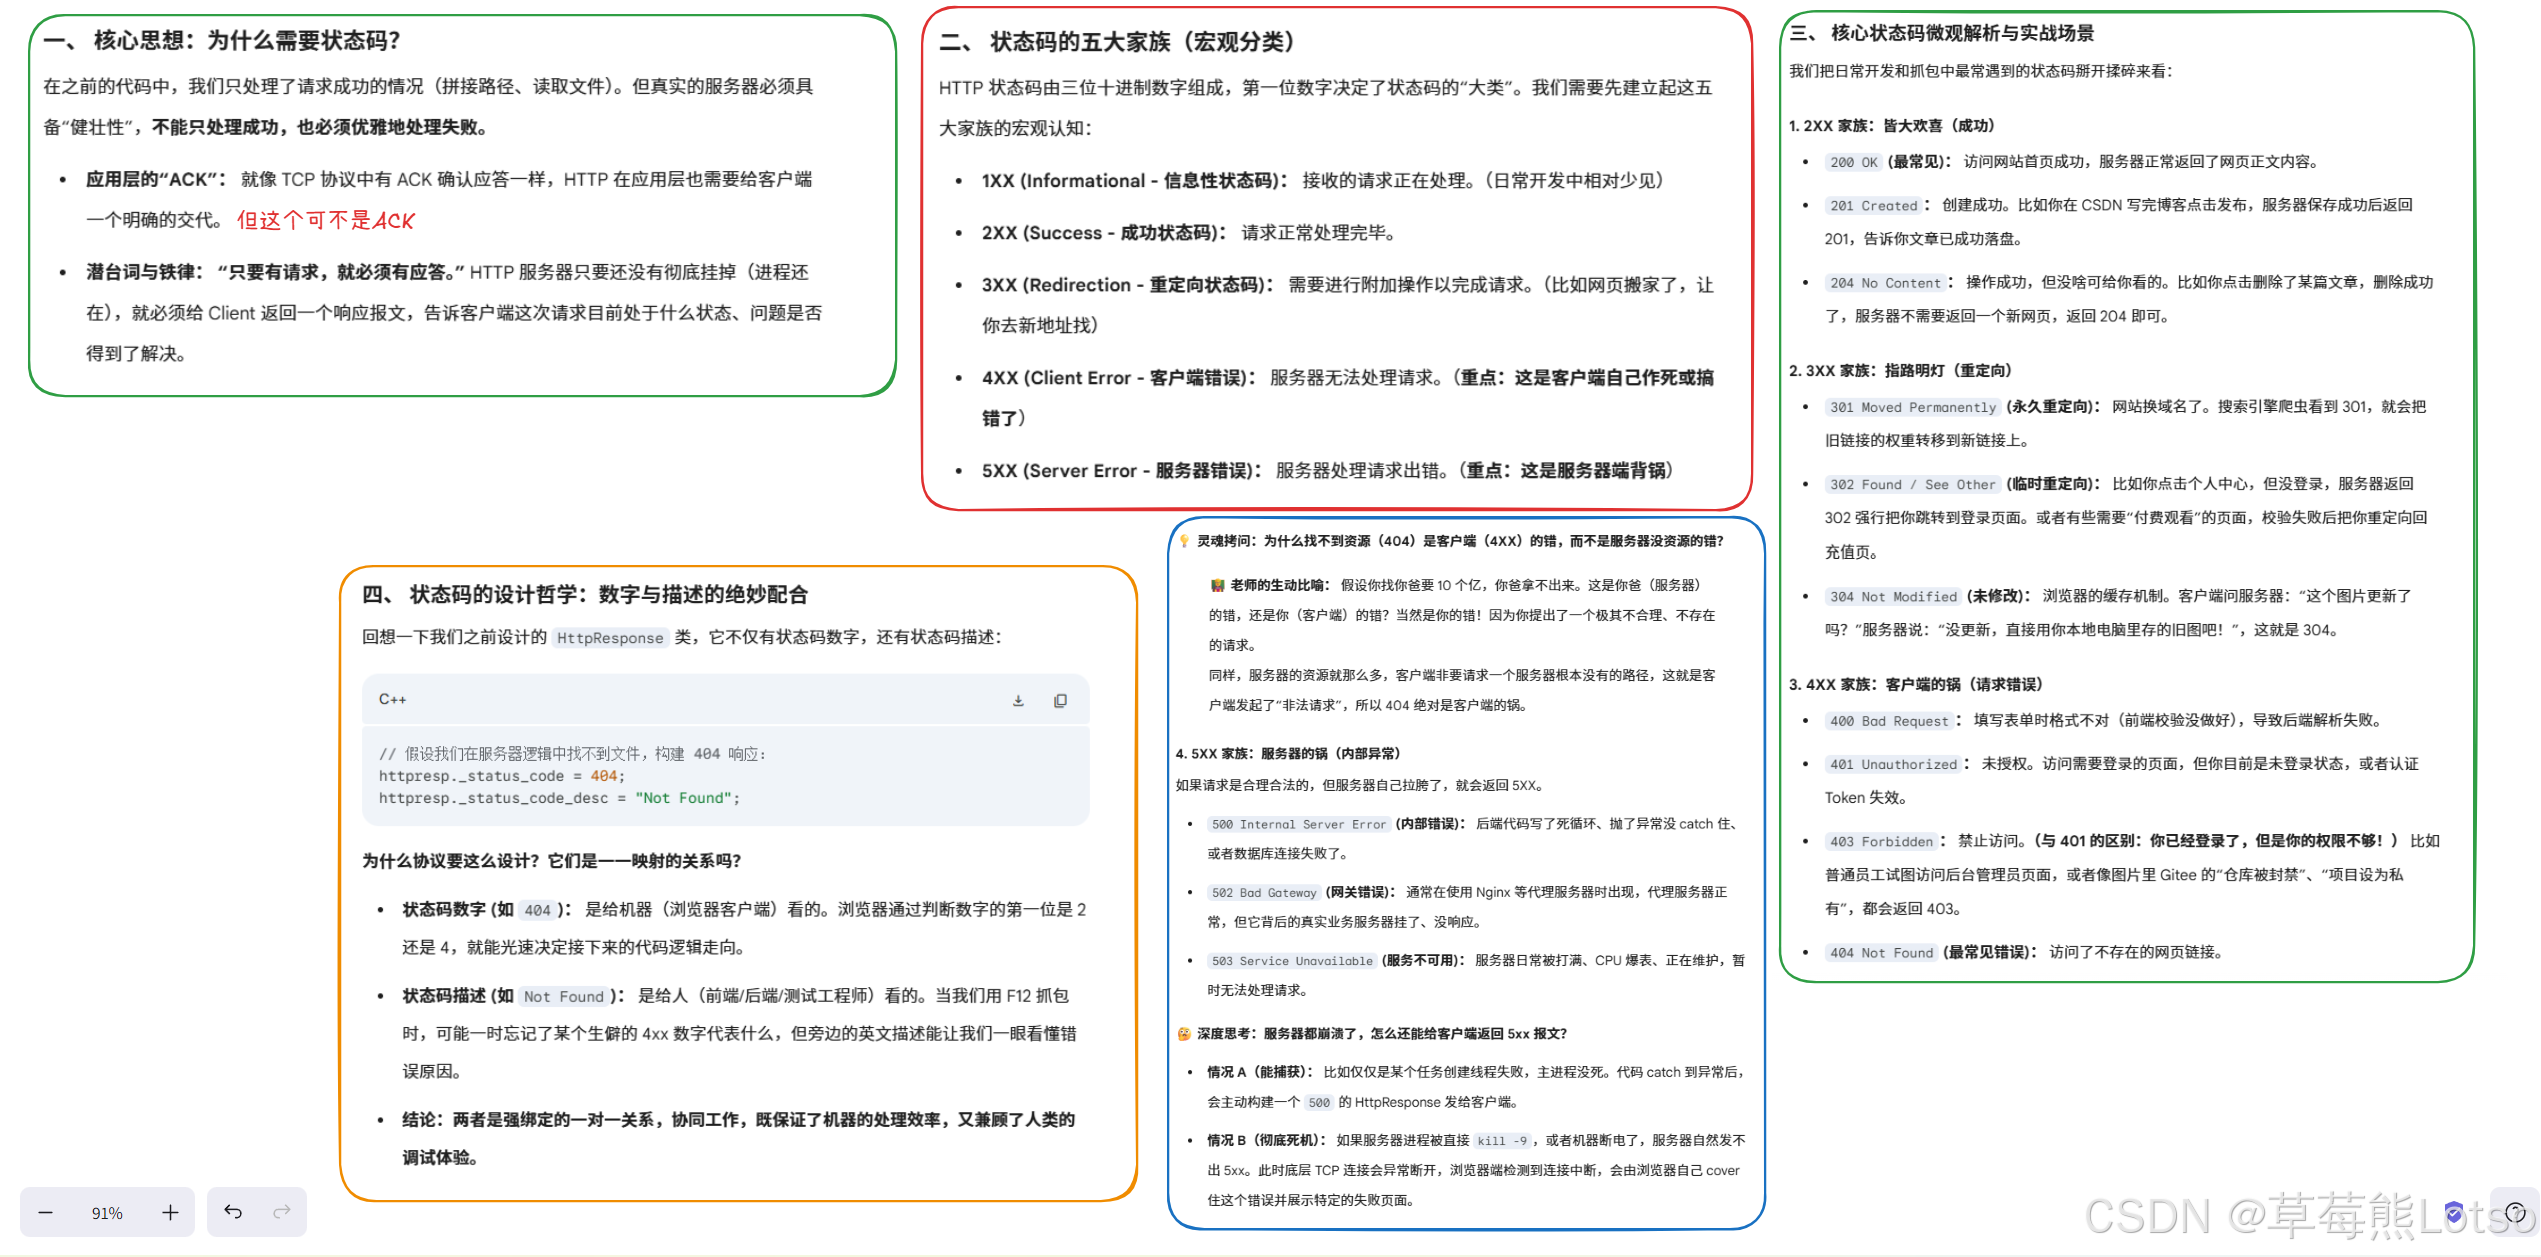Viewport: 2541px width, 1257px height.
Task: Click subheading 2. 3XX 家族：指路明灯
Action: pos(1900,371)
